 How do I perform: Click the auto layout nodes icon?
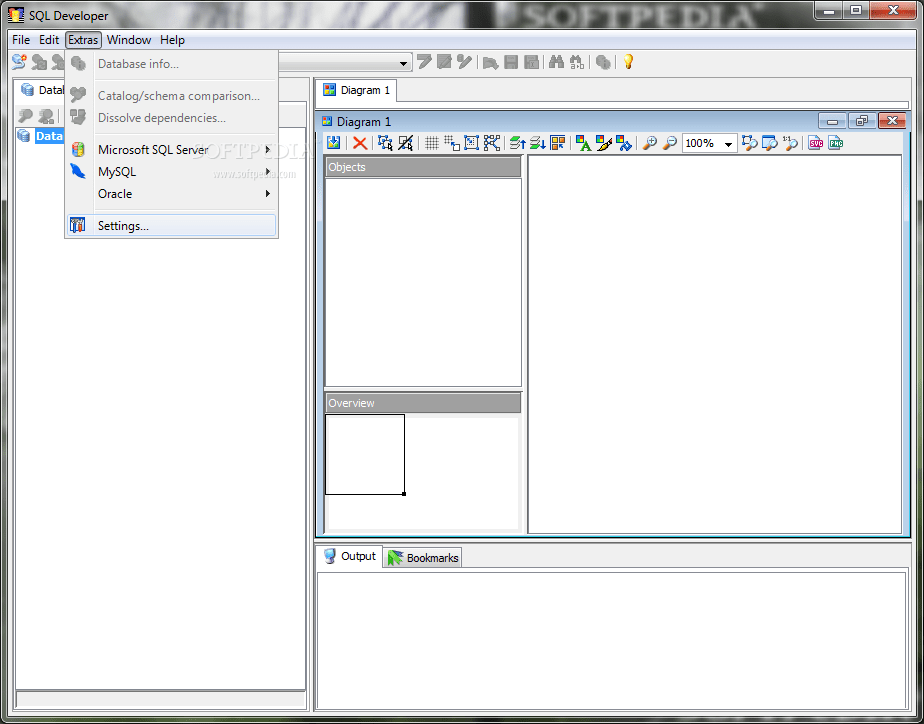[x=491, y=143]
